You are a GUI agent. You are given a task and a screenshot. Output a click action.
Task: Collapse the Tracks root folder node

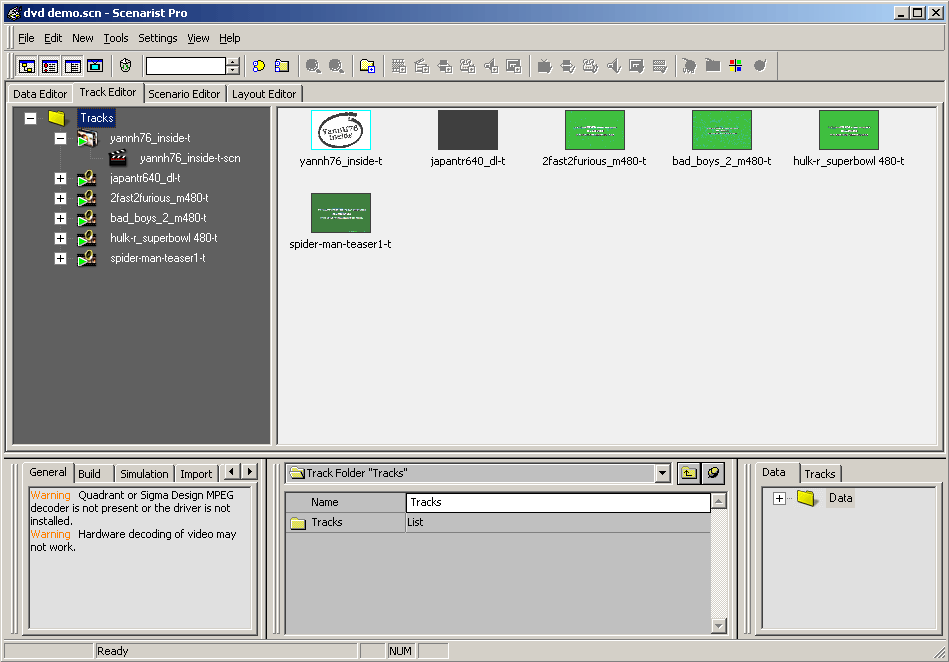pos(30,118)
